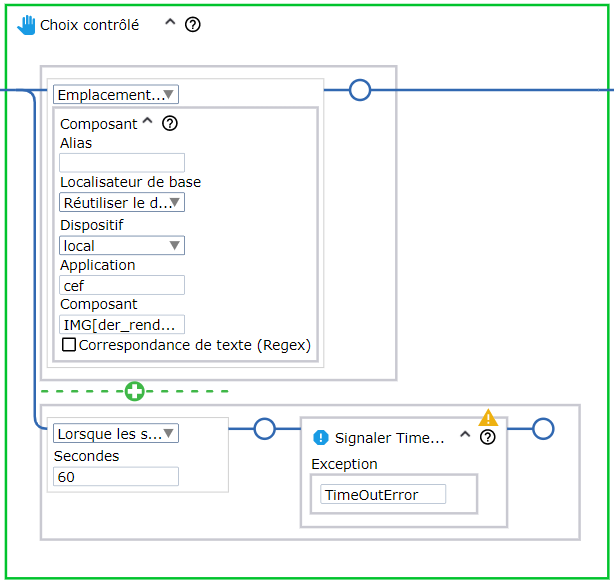Screen dimensions: 614x583
Task: Click the orange warning triangle icon
Action: click(x=488, y=418)
